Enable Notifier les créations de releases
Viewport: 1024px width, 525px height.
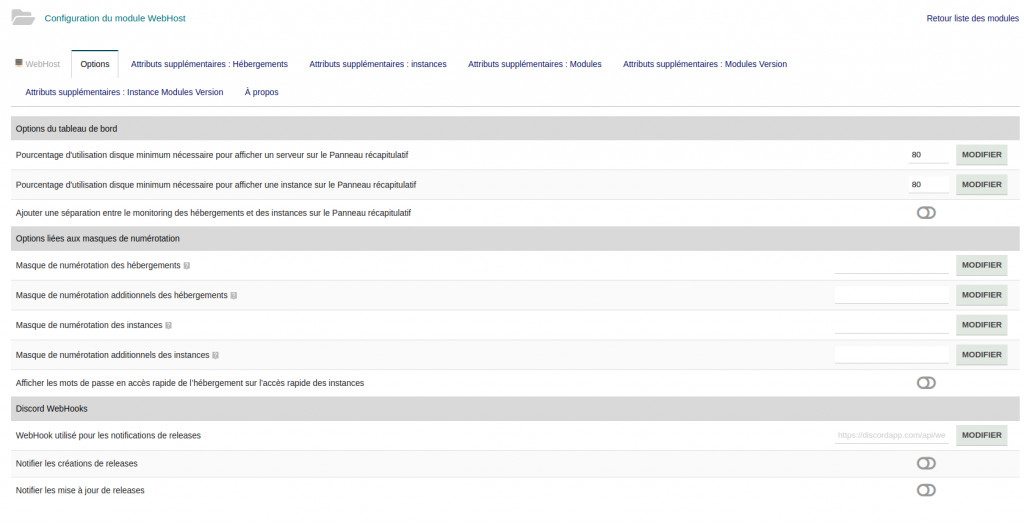tap(926, 464)
